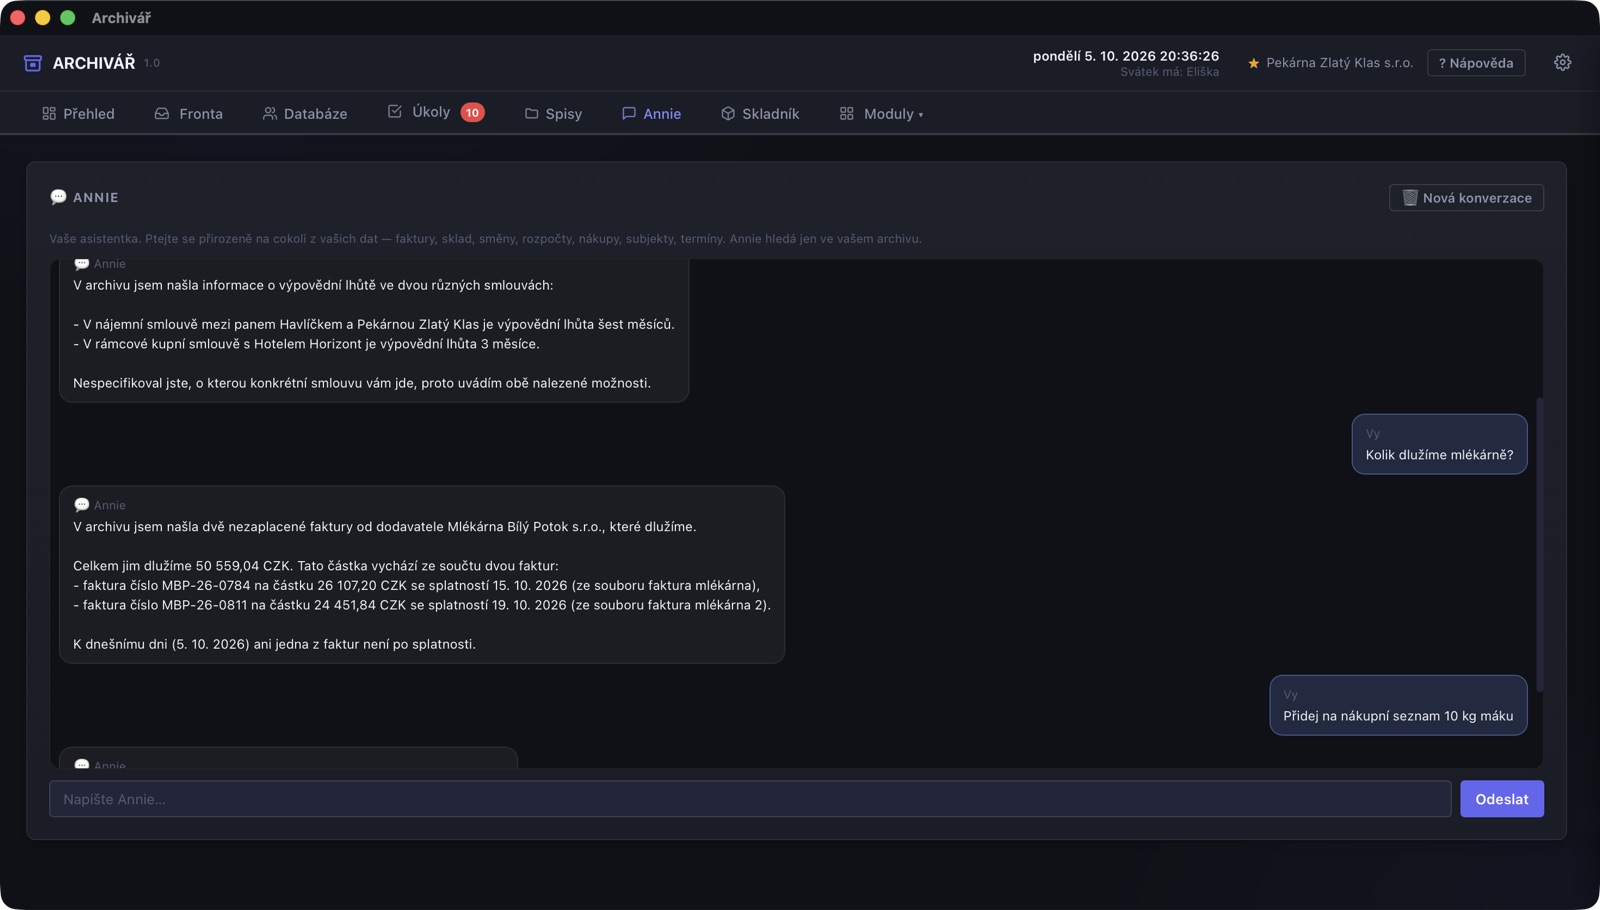The image size is (1600, 910).
Task: Click the Pekárna Zlatý Klas s.r.o. company name
Action: [x=1339, y=63]
